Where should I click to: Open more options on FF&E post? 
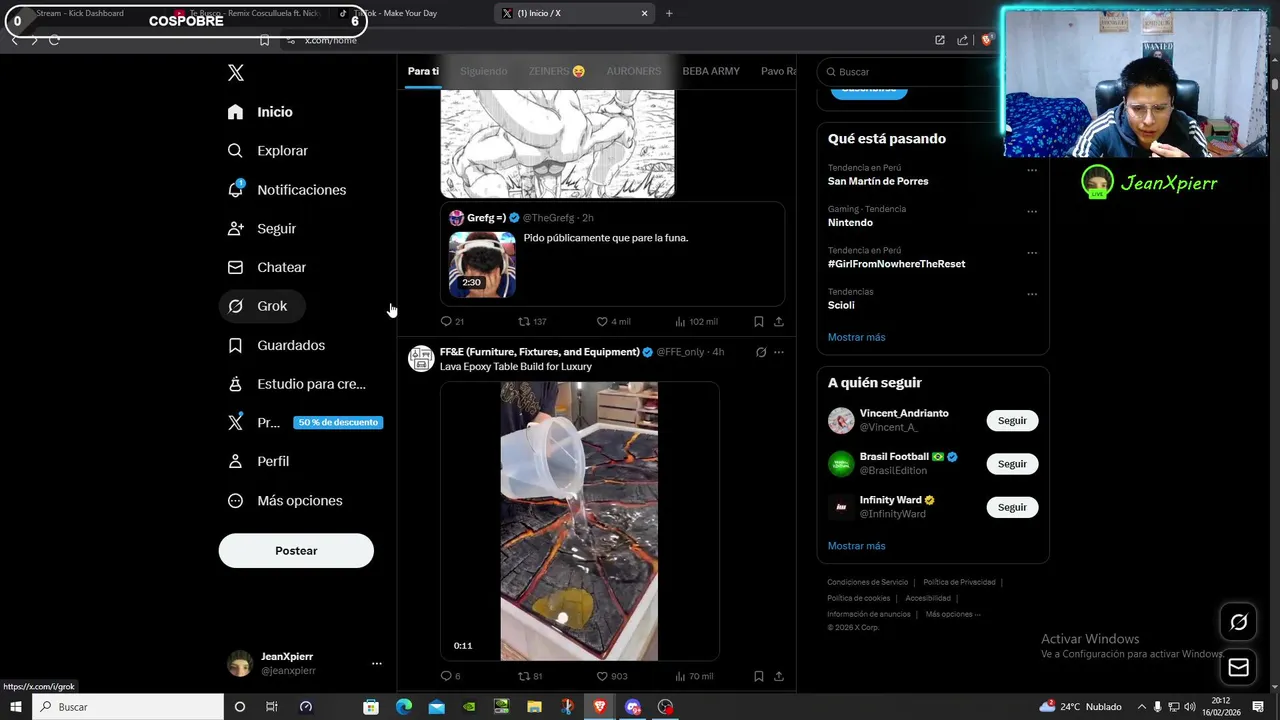[x=779, y=352]
